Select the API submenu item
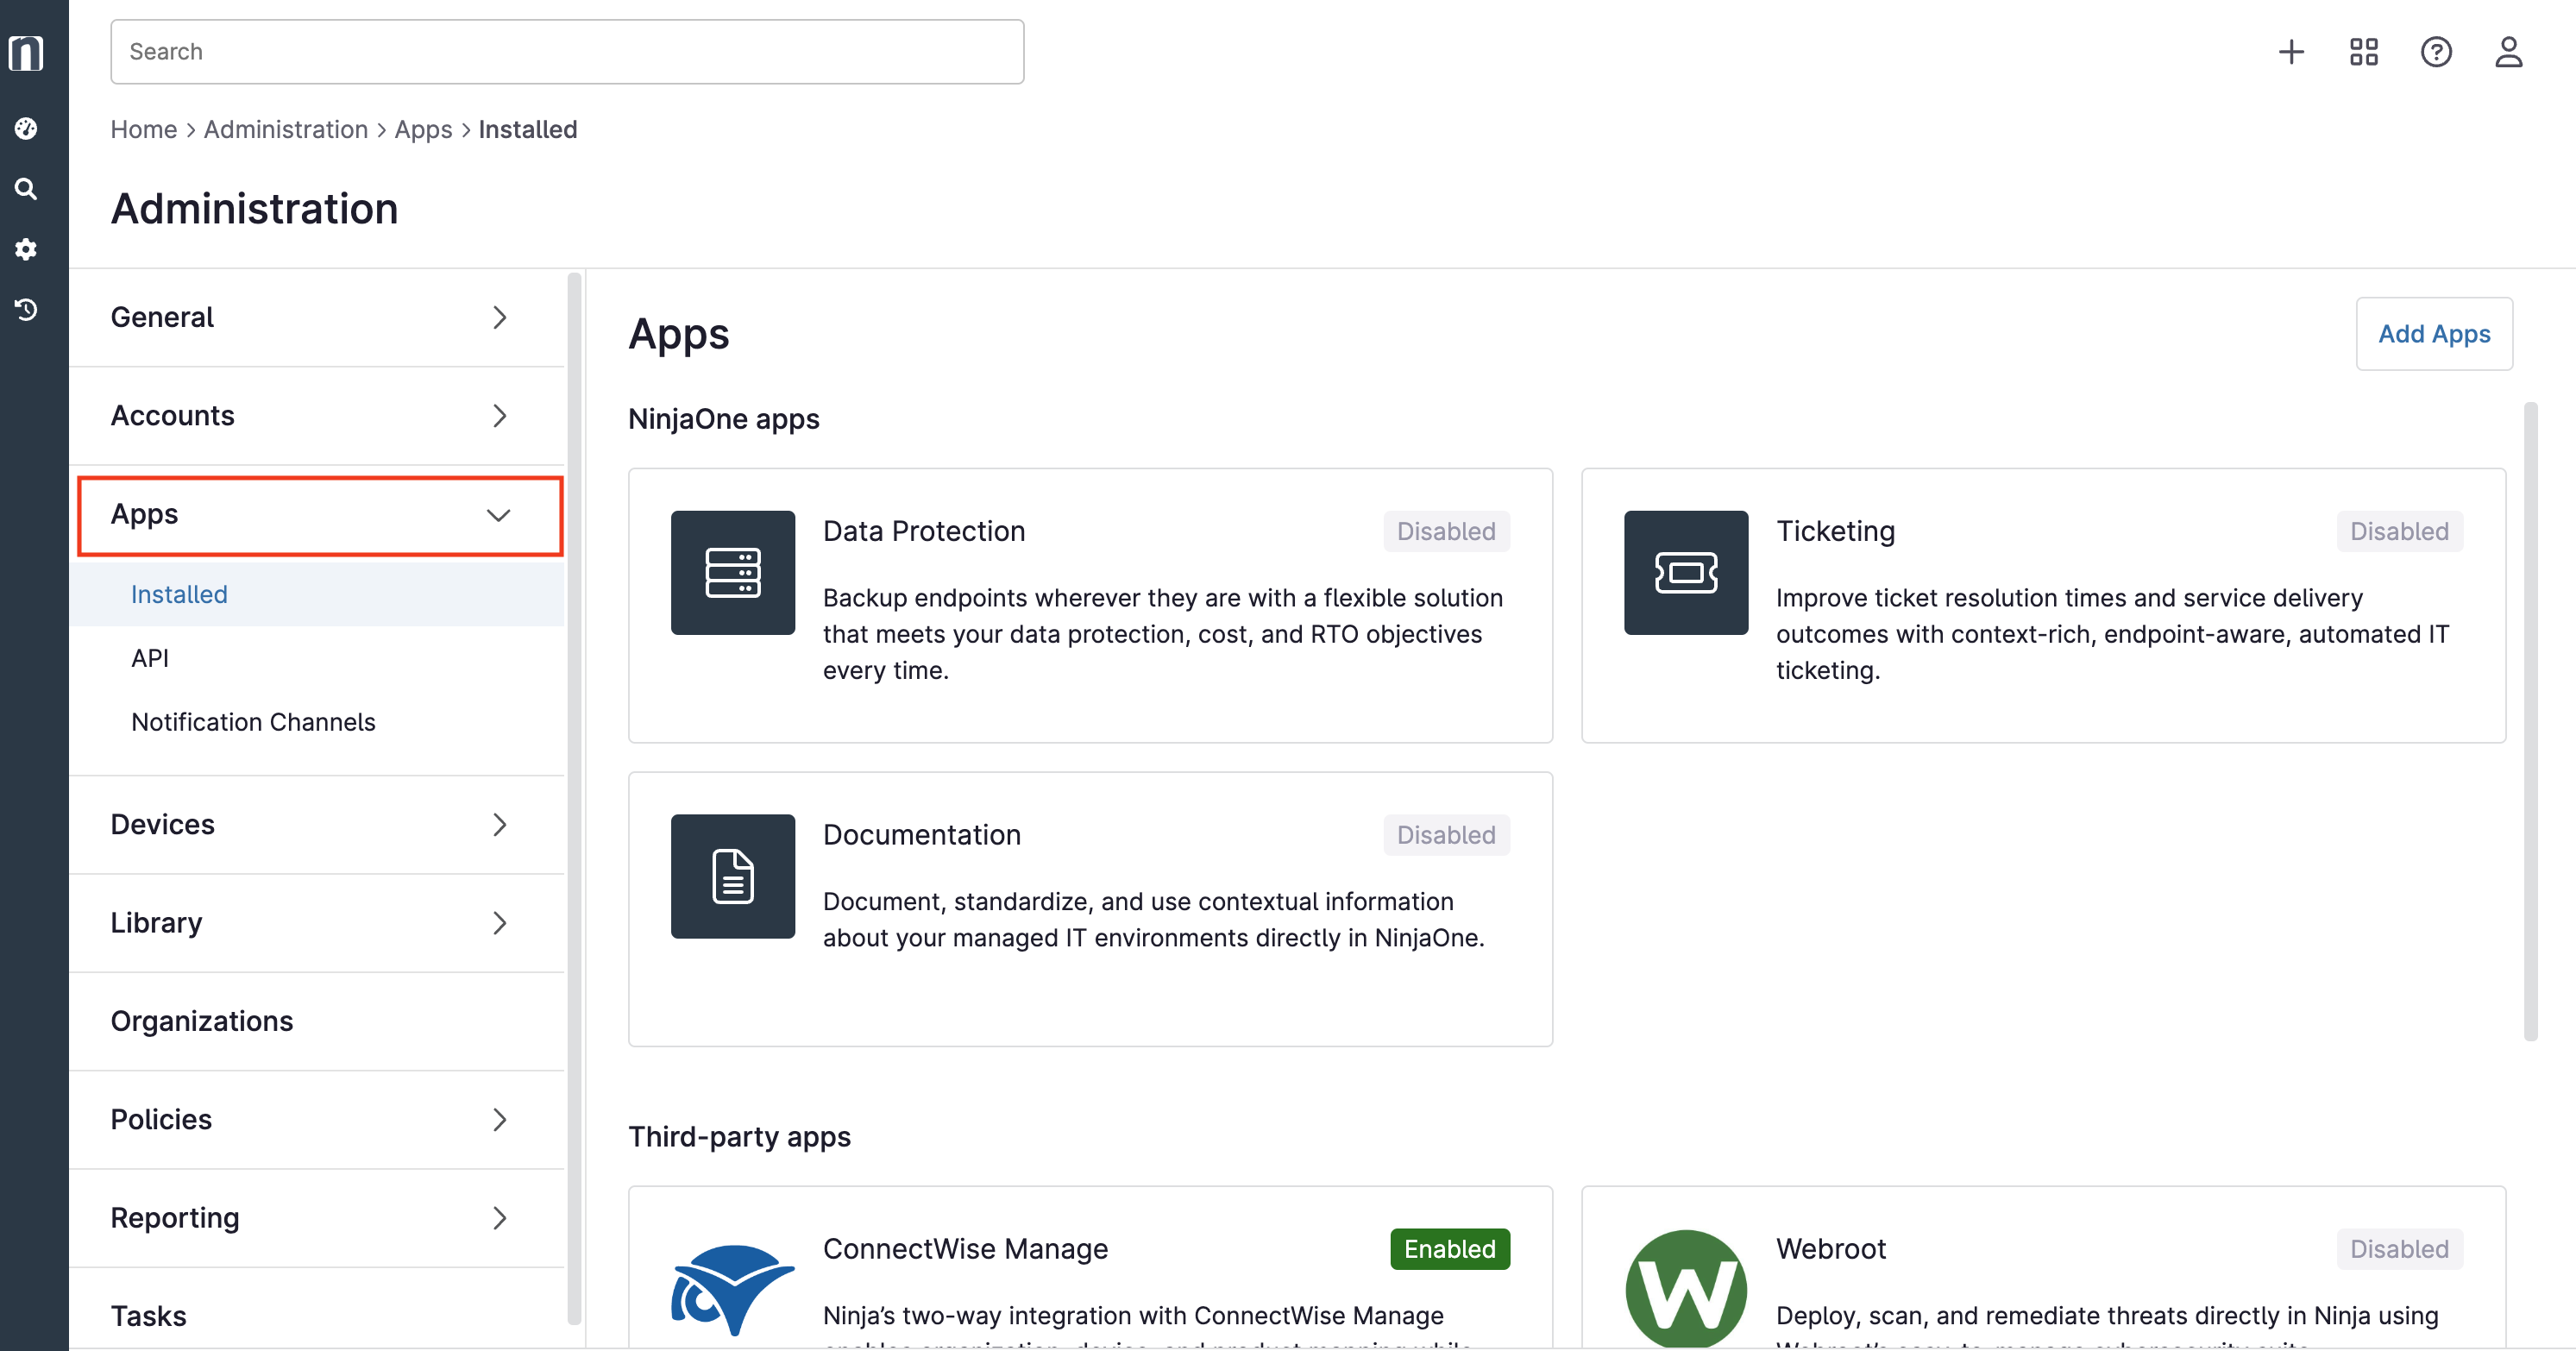The width and height of the screenshot is (2576, 1351). coord(150,658)
